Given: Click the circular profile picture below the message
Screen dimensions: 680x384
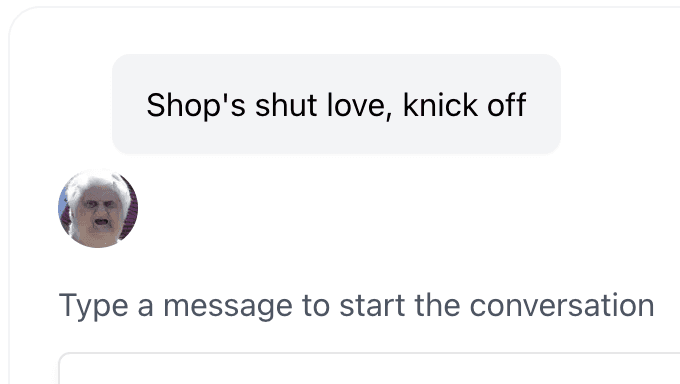Looking at the screenshot, I should [98, 208].
